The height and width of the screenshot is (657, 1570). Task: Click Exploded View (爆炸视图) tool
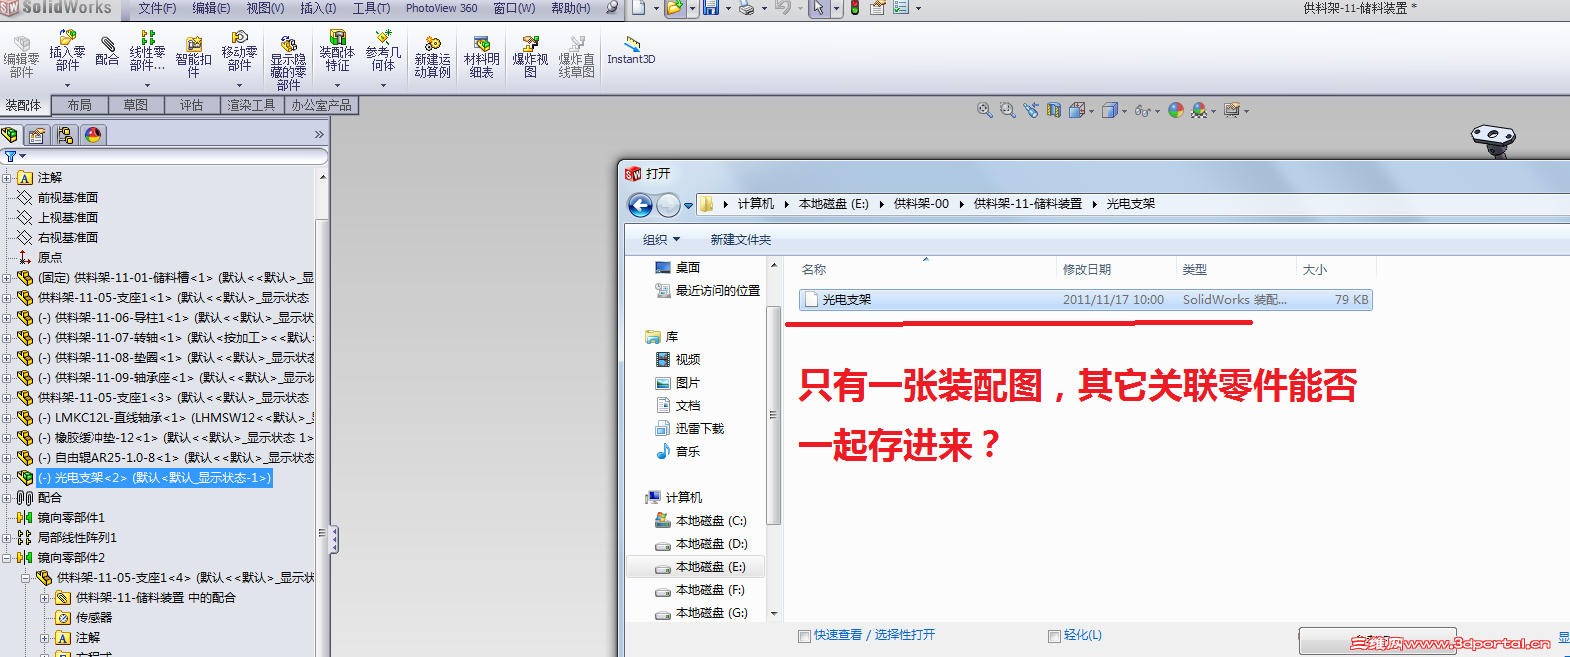pos(531,58)
